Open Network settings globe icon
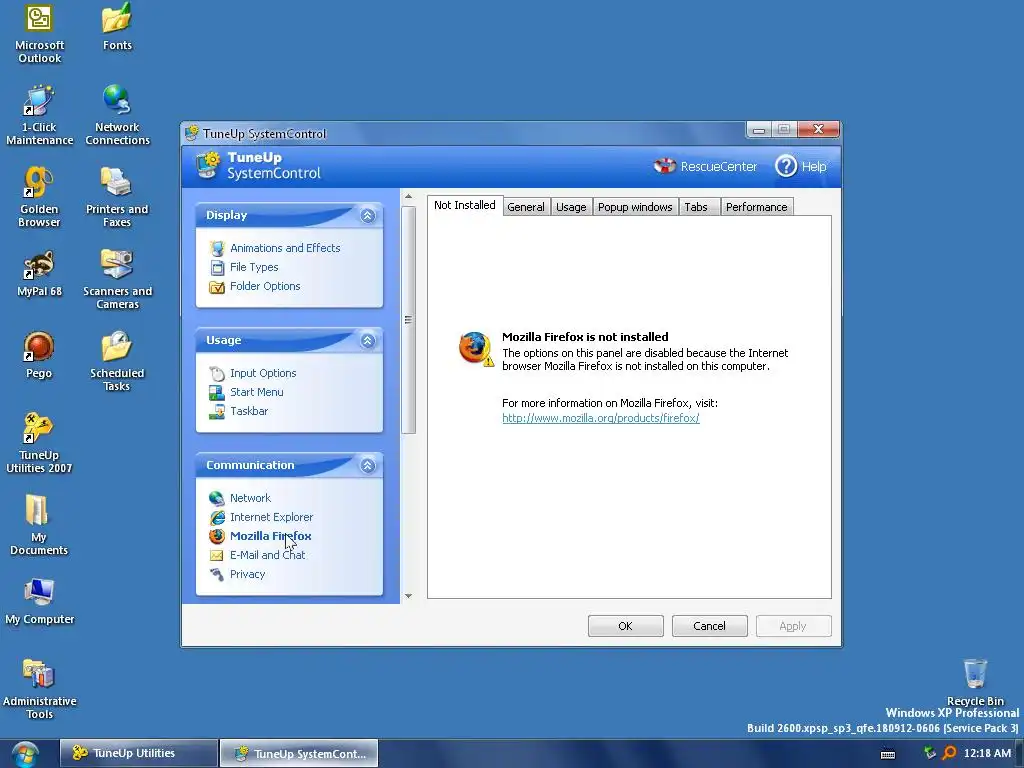The height and width of the screenshot is (768, 1024). 217,498
